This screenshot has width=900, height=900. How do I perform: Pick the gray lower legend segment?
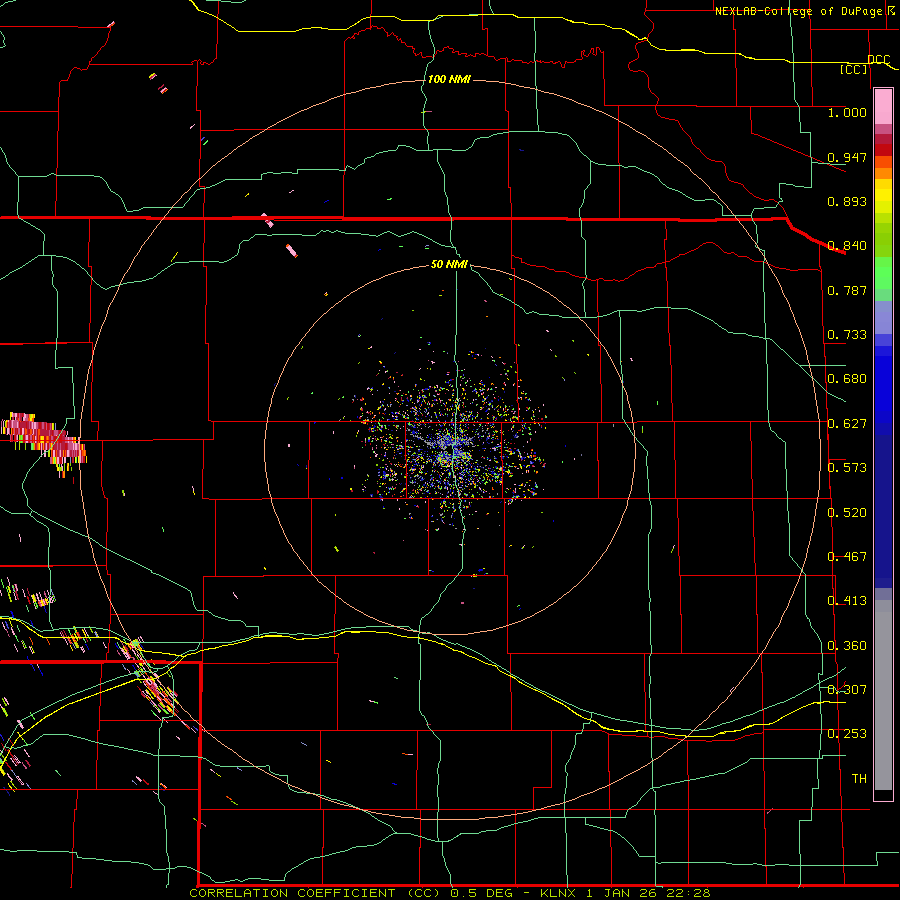[x=883, y=695]
